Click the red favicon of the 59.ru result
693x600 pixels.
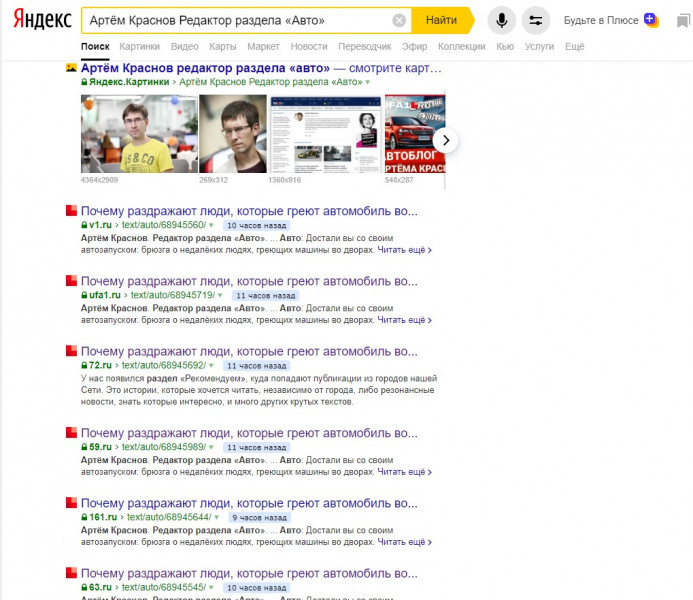coord(71,433)
